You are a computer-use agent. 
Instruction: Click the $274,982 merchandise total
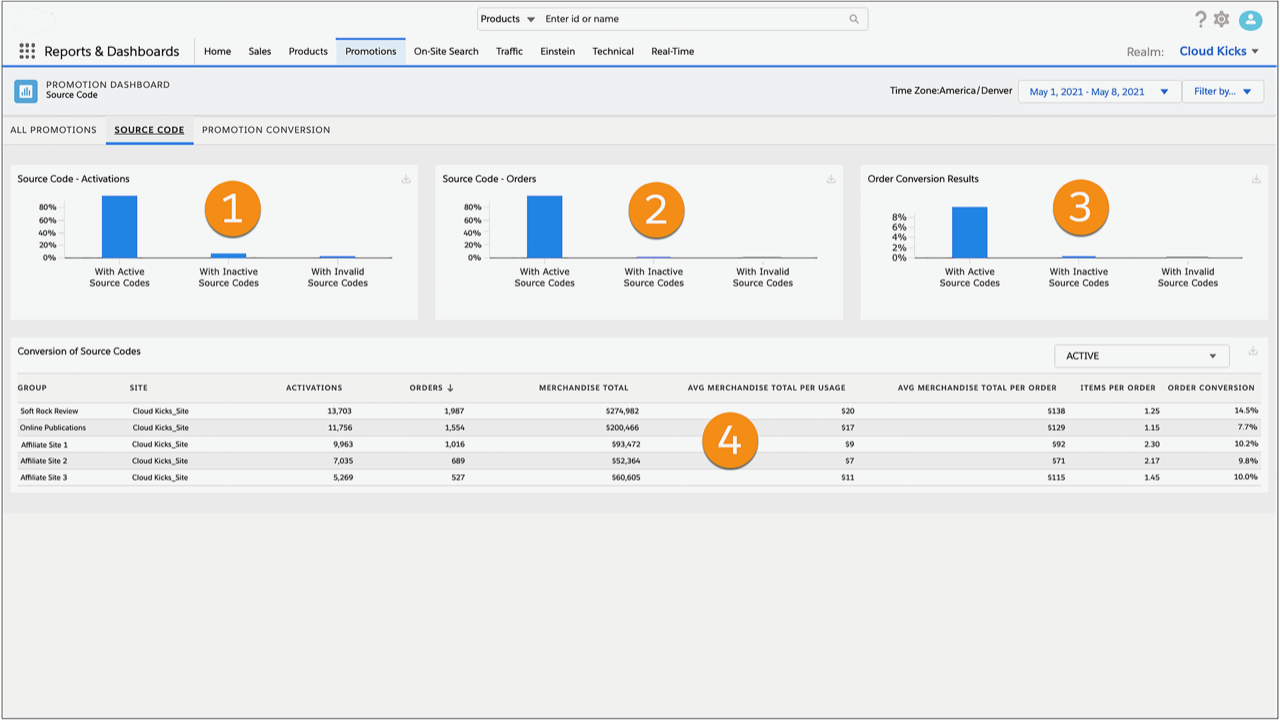(621, 411)
